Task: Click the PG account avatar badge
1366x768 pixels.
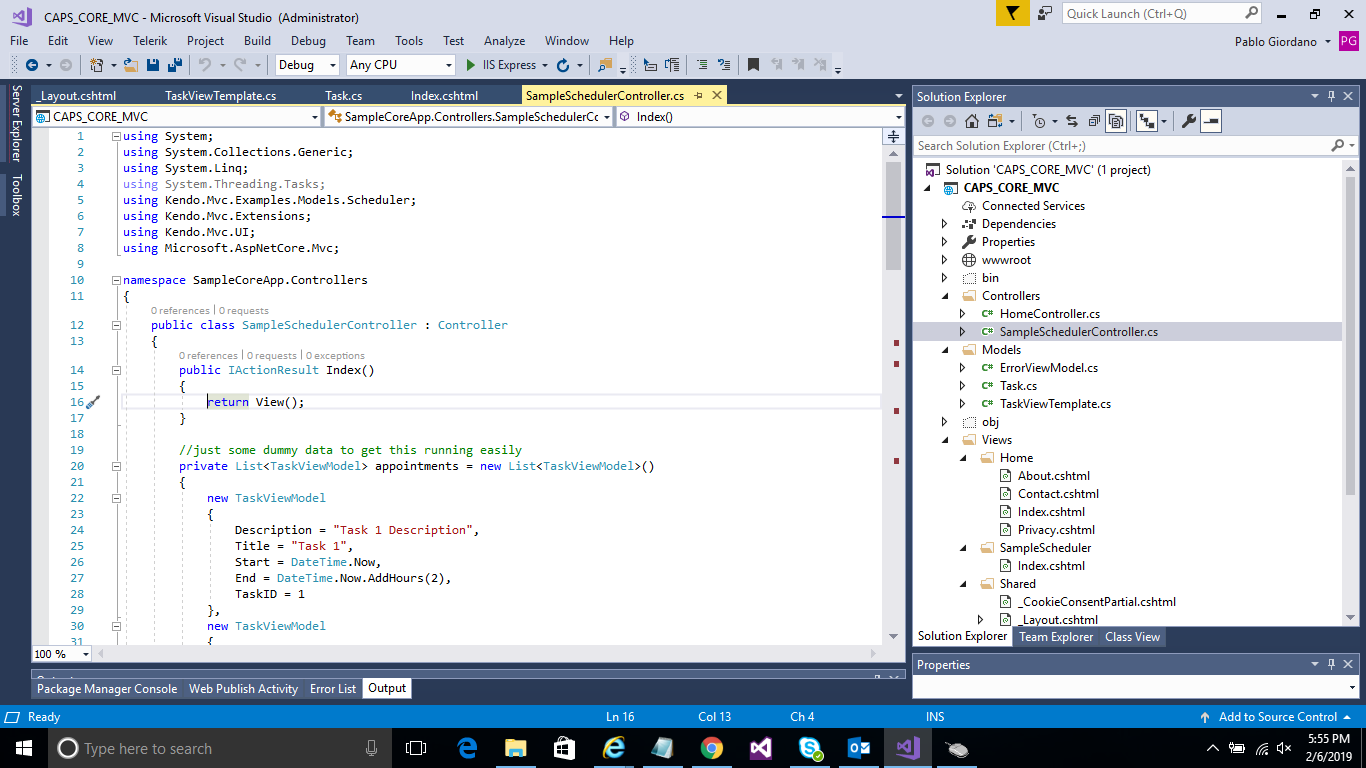Action: [1348, 41]
